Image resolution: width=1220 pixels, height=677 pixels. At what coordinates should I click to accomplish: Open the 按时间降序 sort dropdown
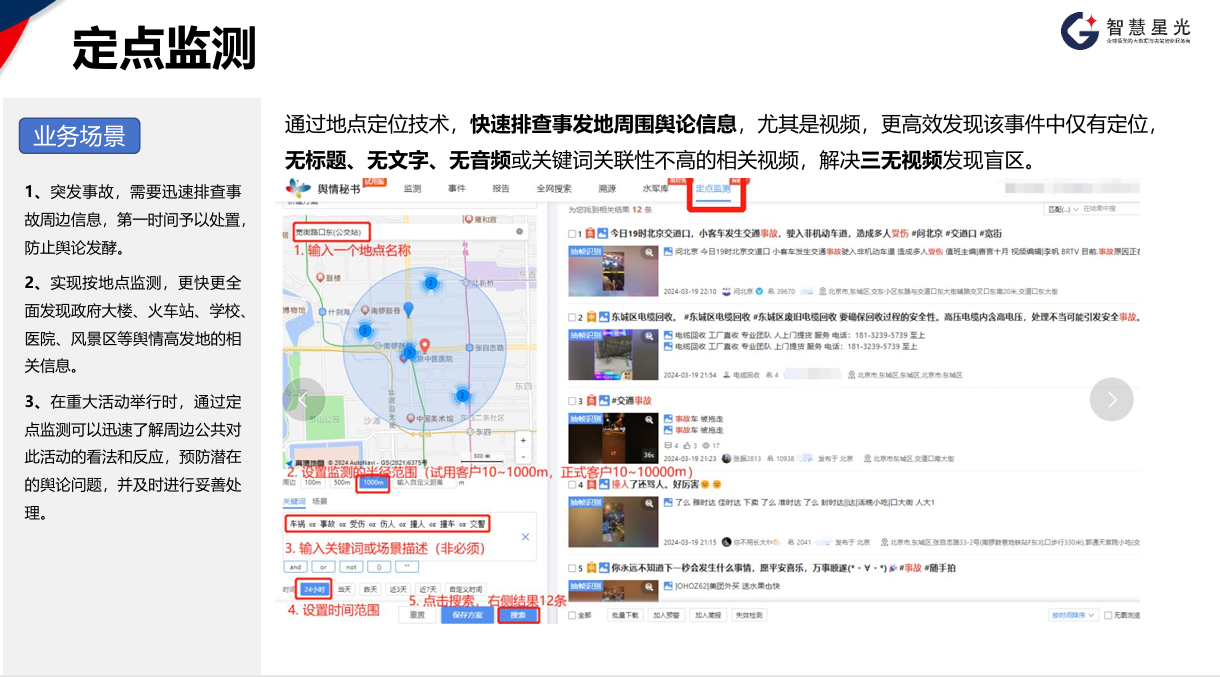(1071, 615)
